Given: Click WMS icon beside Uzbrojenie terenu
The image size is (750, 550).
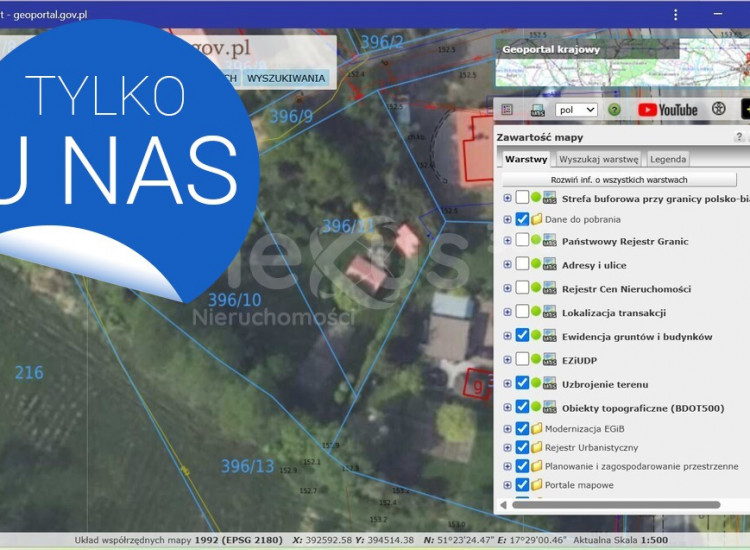Looking at the screenshot, I should click(550, 384).
